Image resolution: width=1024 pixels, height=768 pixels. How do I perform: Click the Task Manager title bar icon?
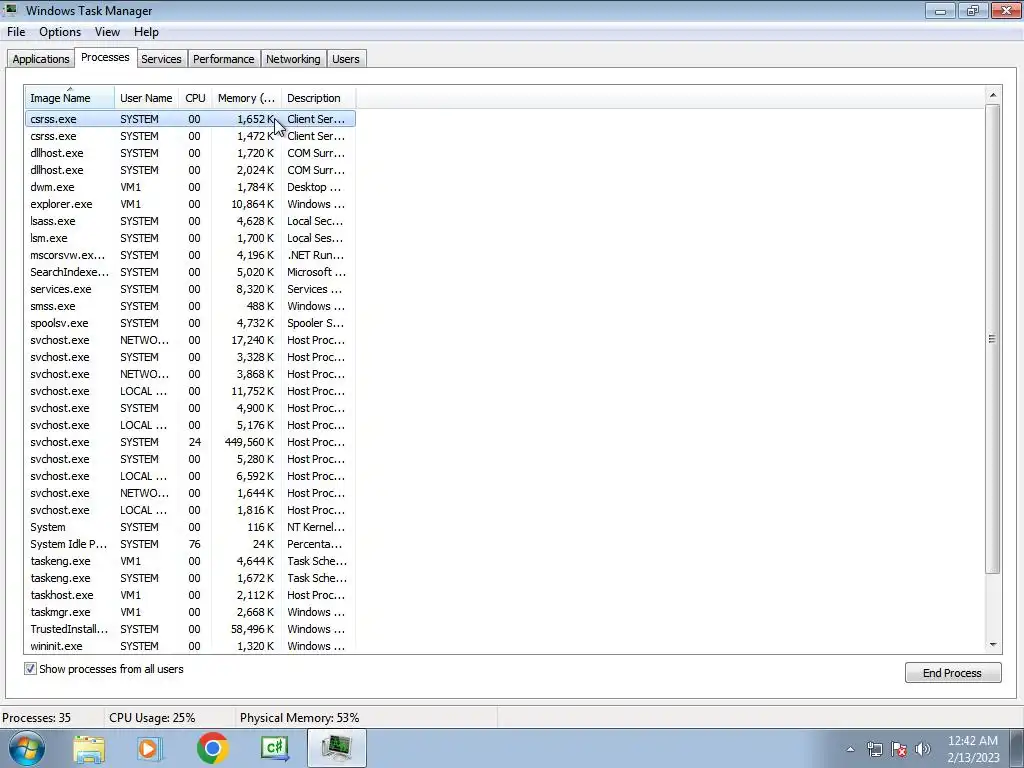[11, 10]
